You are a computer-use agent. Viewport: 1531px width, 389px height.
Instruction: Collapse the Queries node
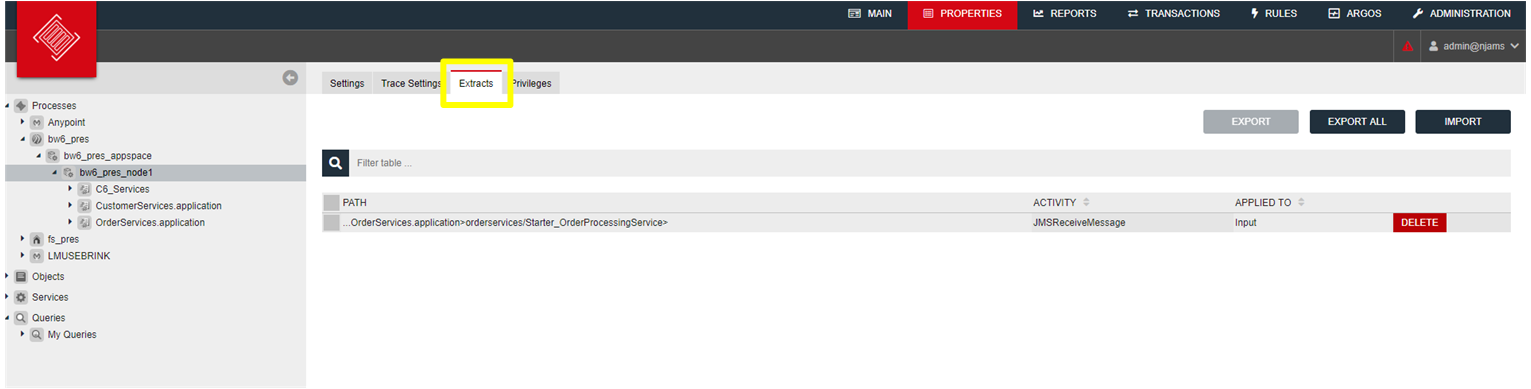(8, 318)
